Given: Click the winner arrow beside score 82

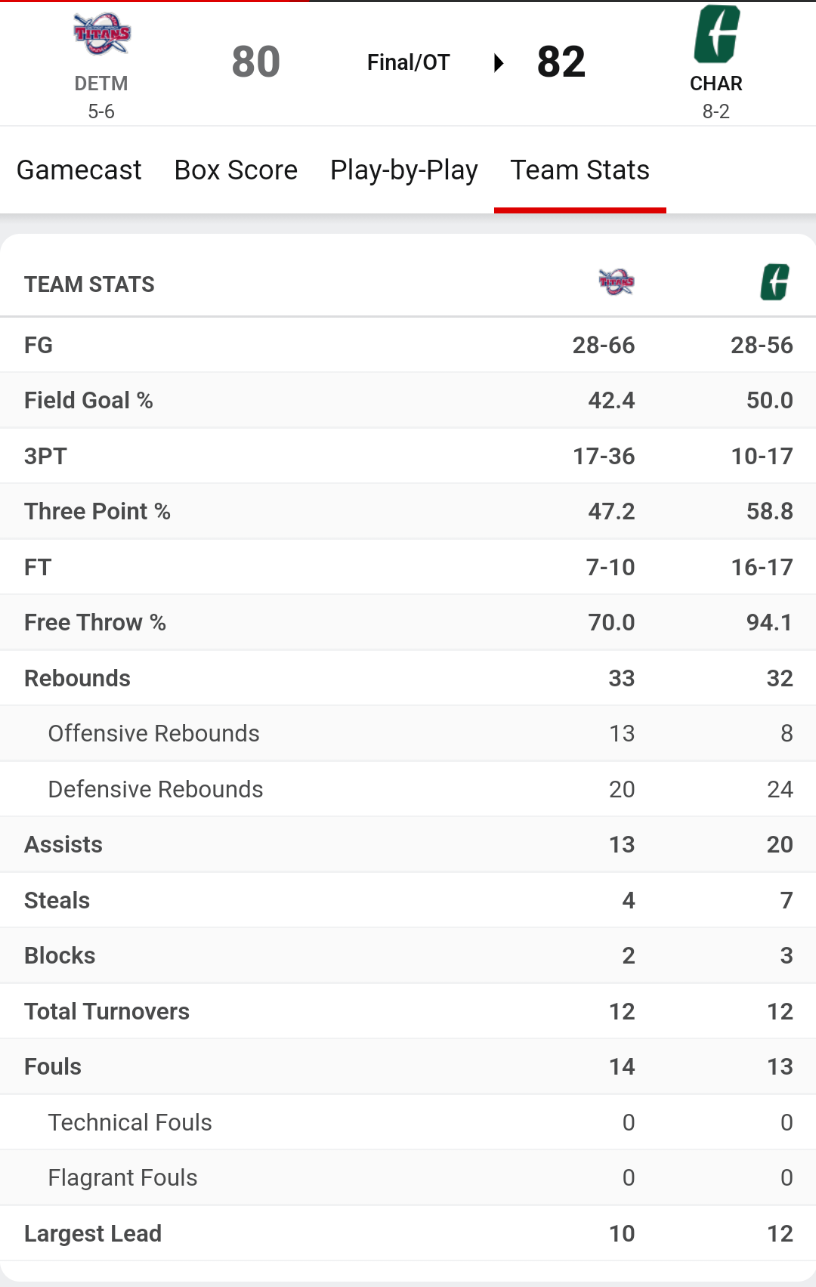Looking at the screenshot, I should point(499,63).
